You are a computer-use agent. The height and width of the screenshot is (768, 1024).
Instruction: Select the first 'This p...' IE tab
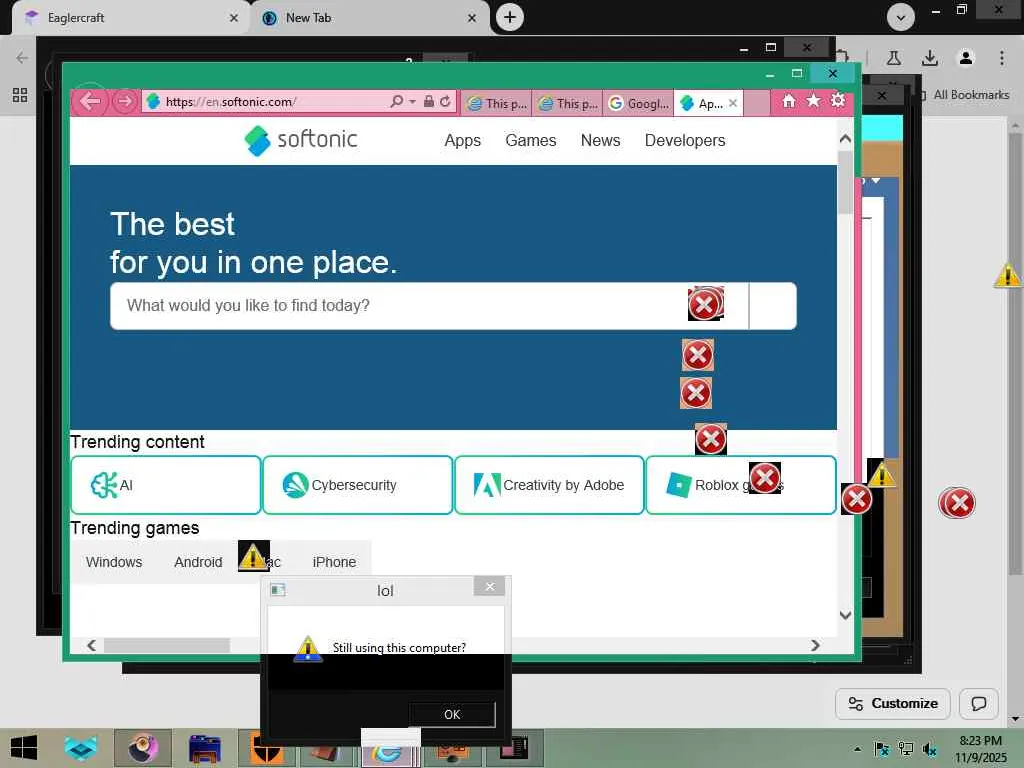click(x=496, y=103)
